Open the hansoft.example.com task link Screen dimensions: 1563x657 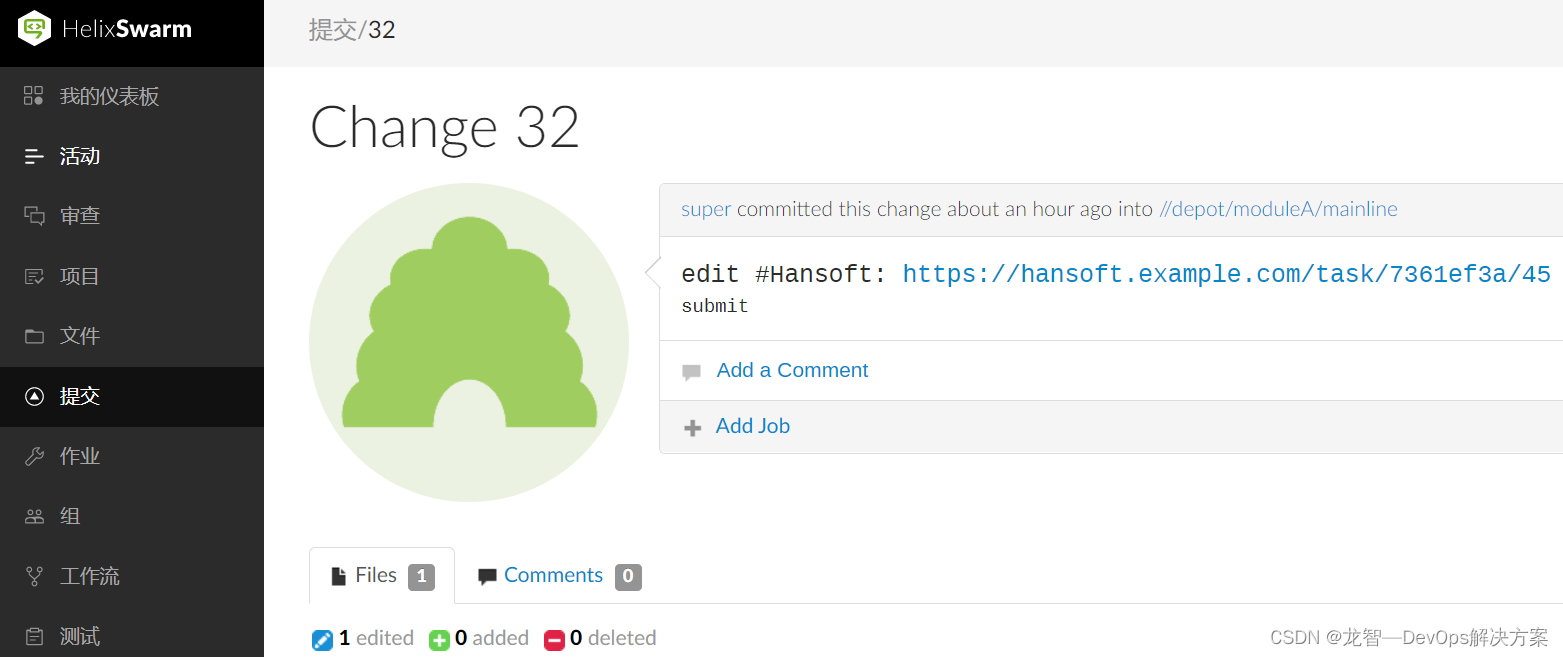coord(1227,274)
